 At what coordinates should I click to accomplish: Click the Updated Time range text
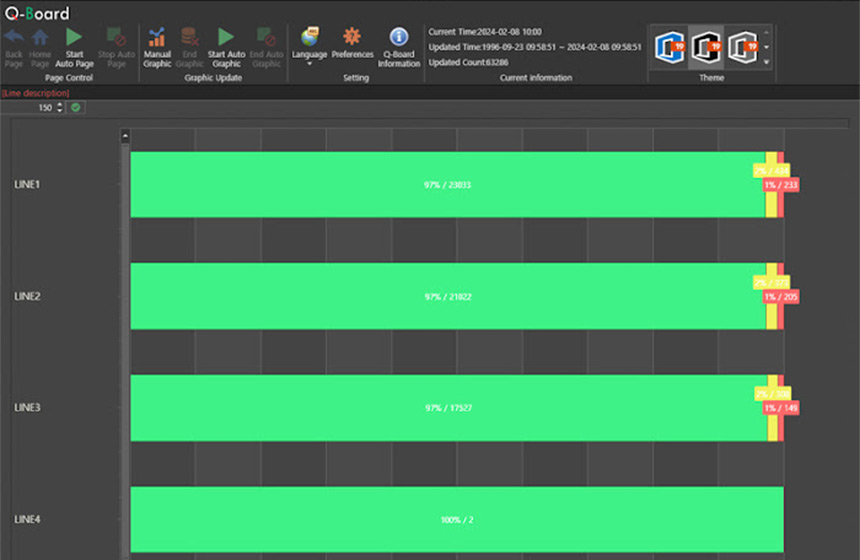coord(535,47)
